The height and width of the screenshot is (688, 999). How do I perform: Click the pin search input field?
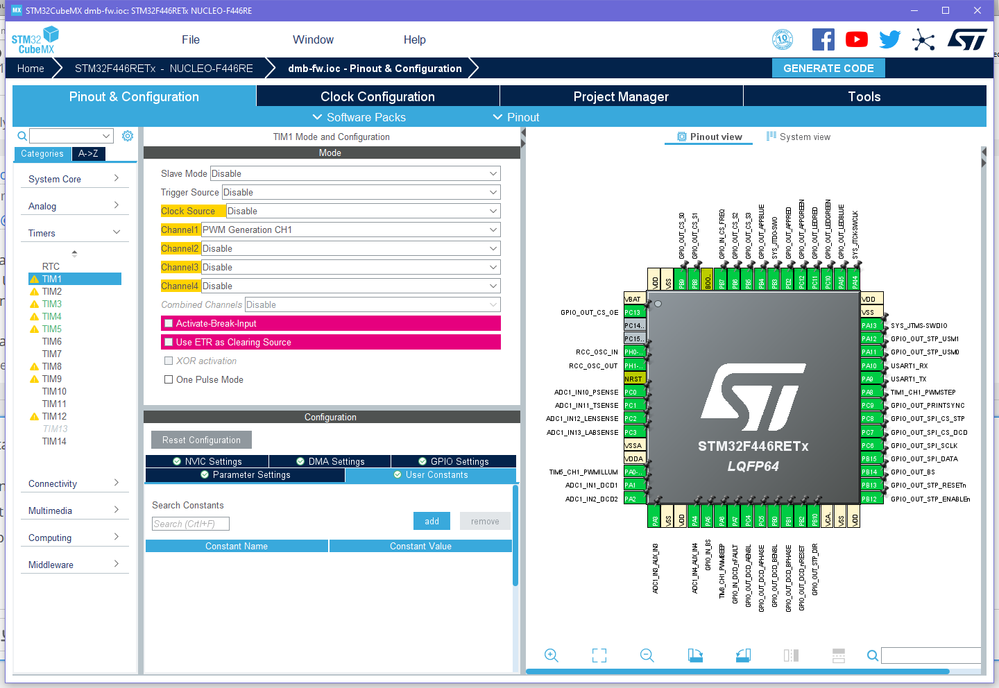click(931, 656)
